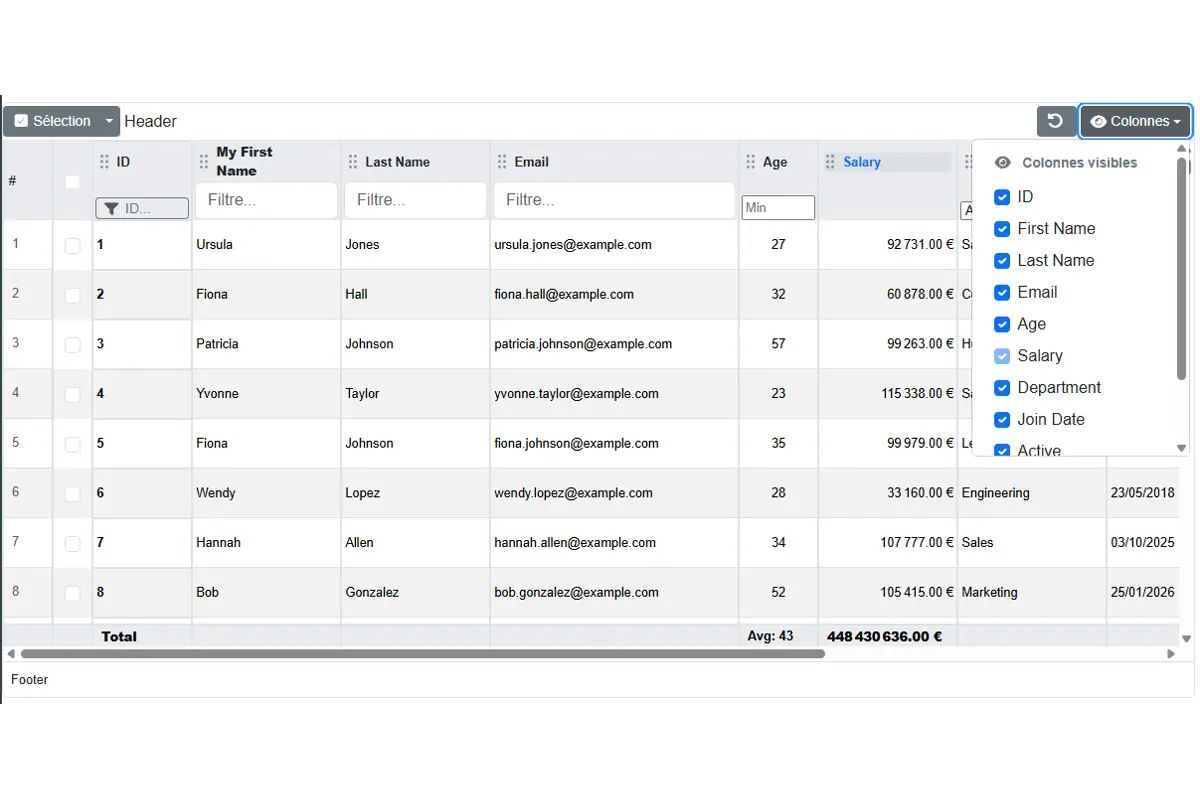Open the Colonnes dropdown button

[1135, 121]
